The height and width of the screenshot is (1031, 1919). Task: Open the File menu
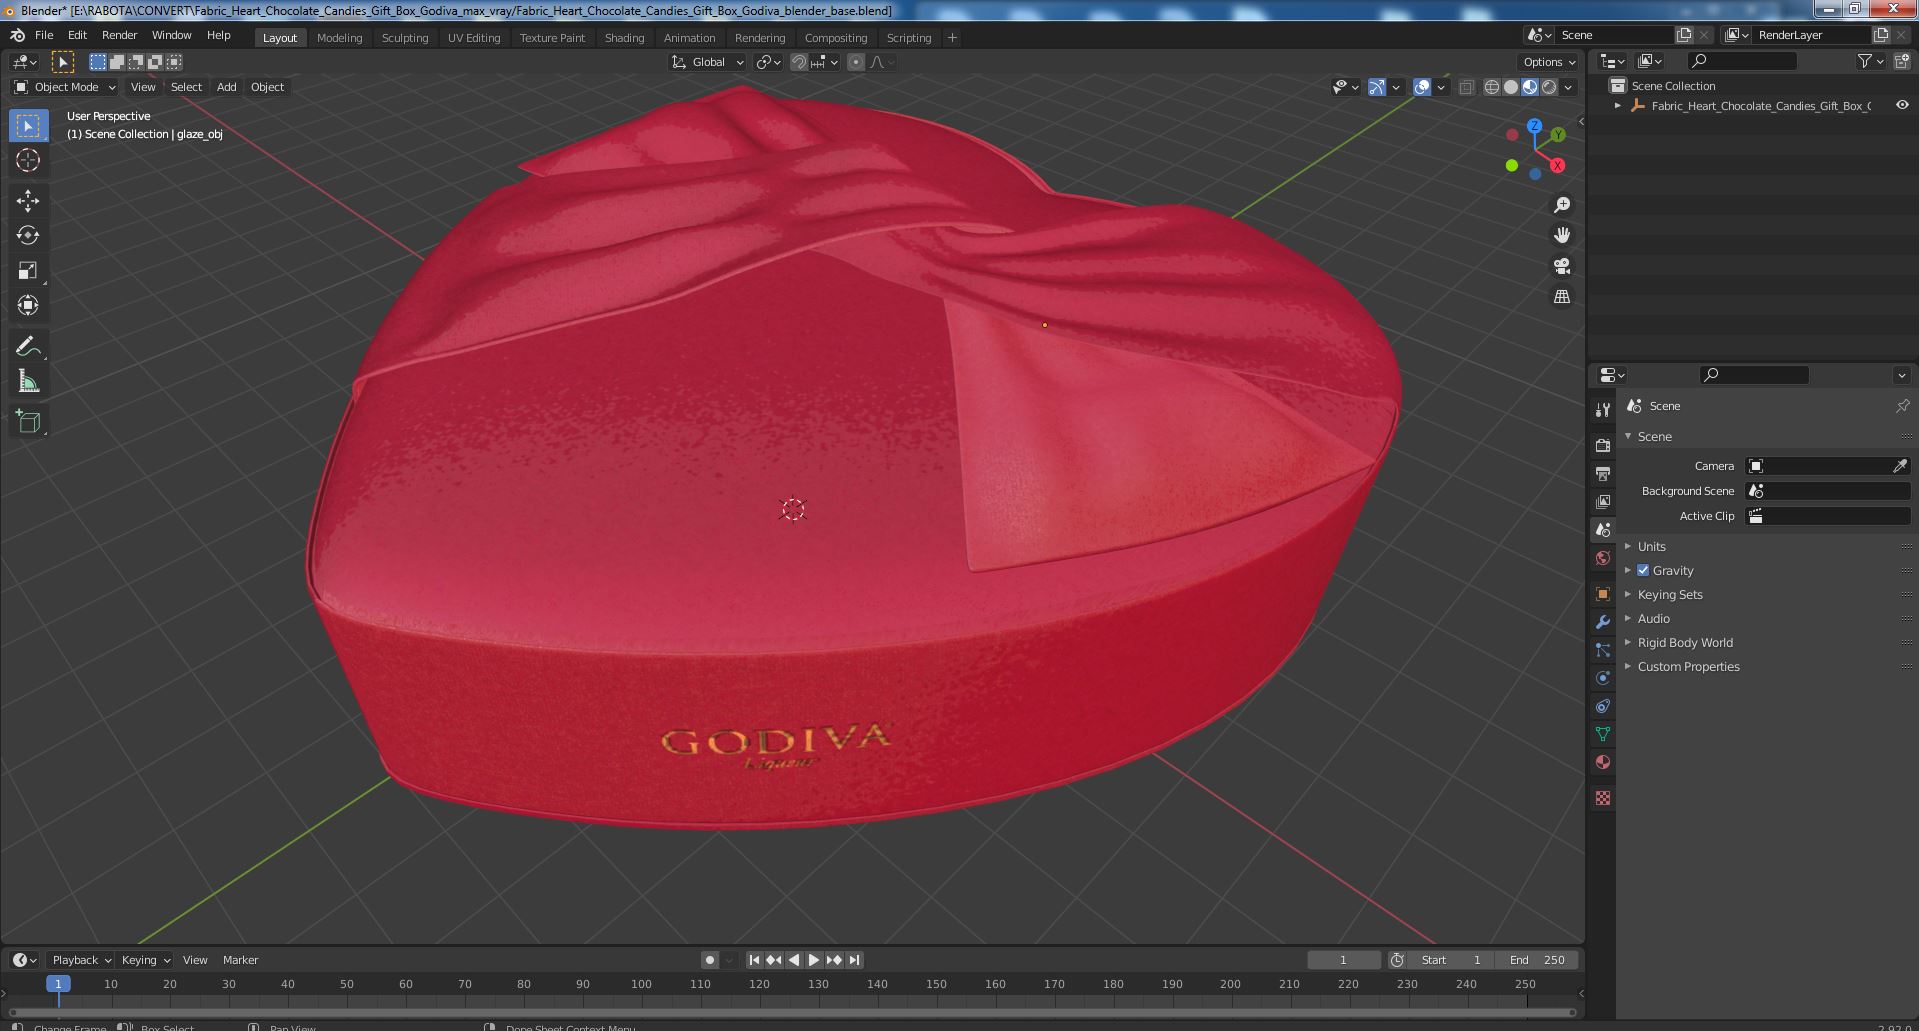[x=44, y=35]
